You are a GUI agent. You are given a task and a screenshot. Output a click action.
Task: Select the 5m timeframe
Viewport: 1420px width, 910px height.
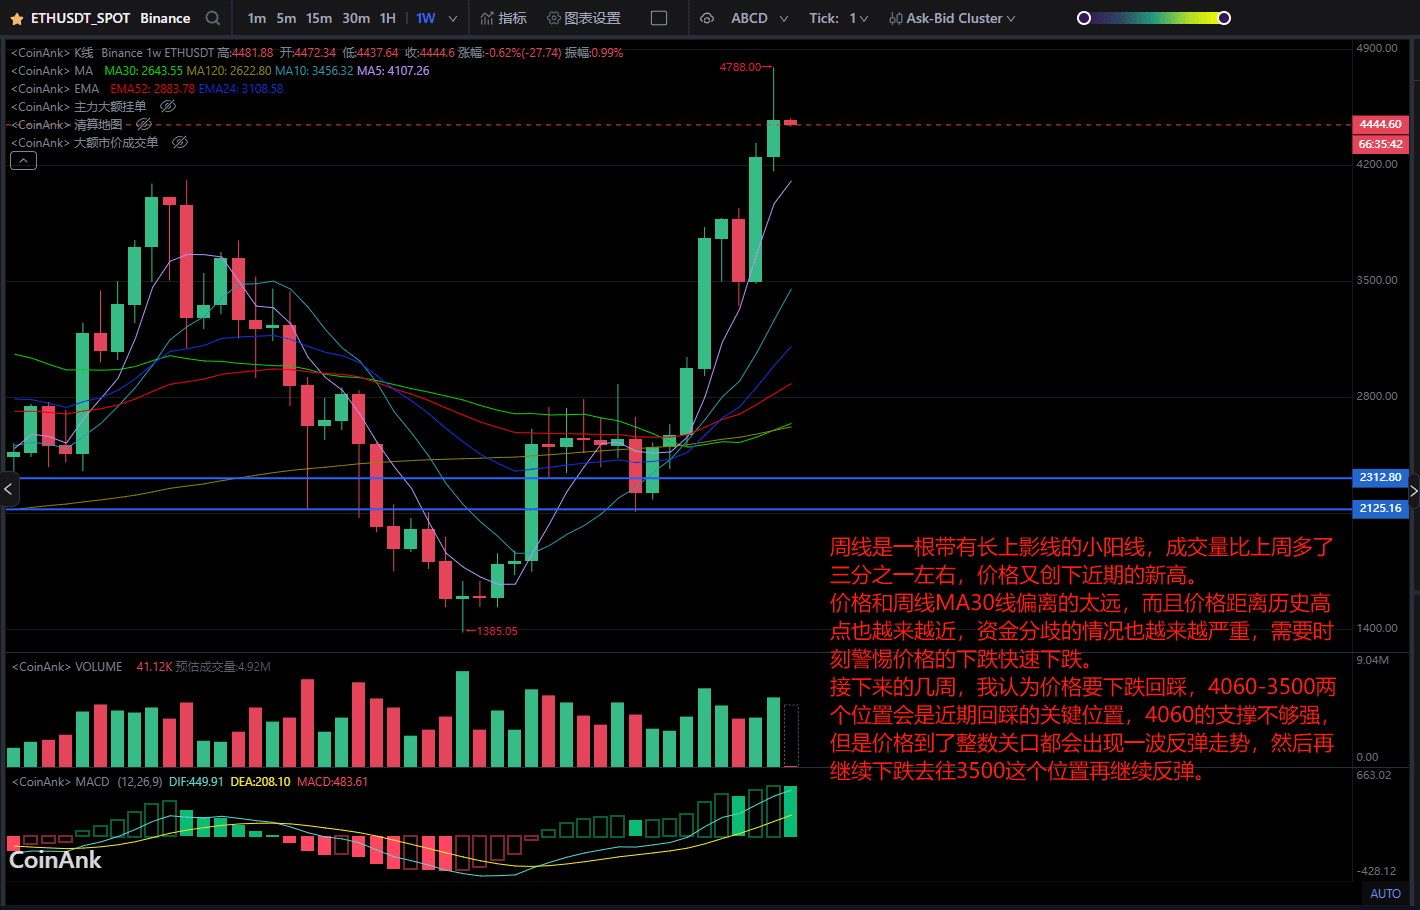(x=286, y=18)
